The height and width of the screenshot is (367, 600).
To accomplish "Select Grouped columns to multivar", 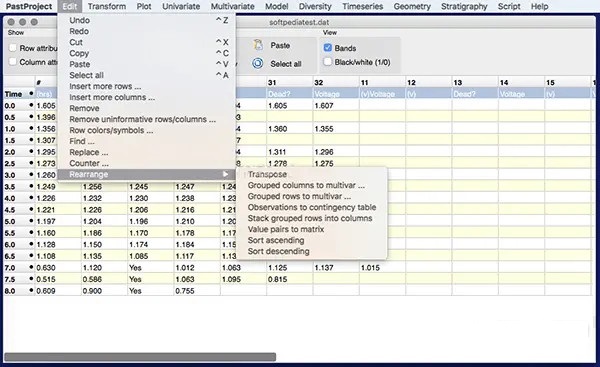I will [312, 186].
